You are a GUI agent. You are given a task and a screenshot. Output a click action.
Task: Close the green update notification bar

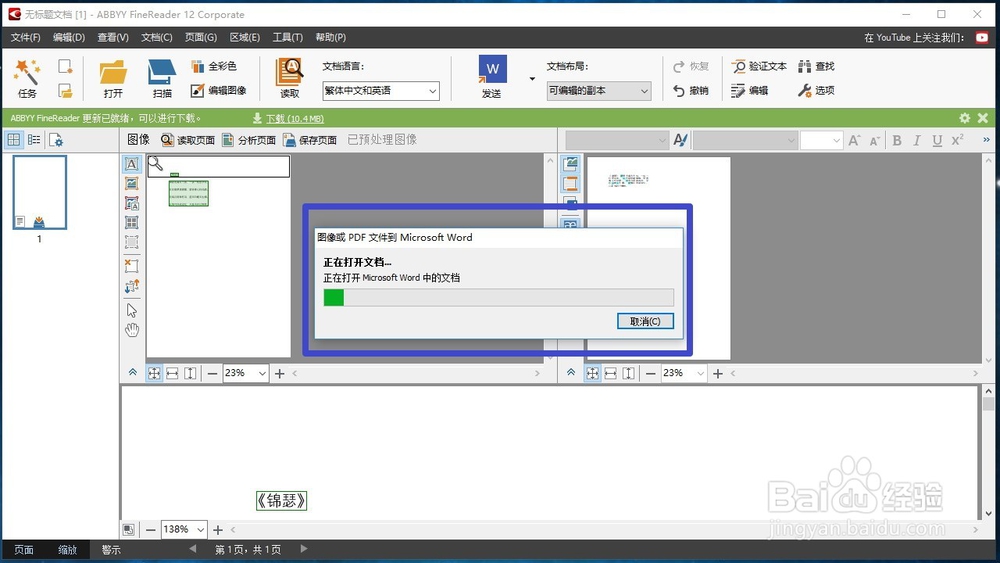pyautogui.click(x=983, y=118)
